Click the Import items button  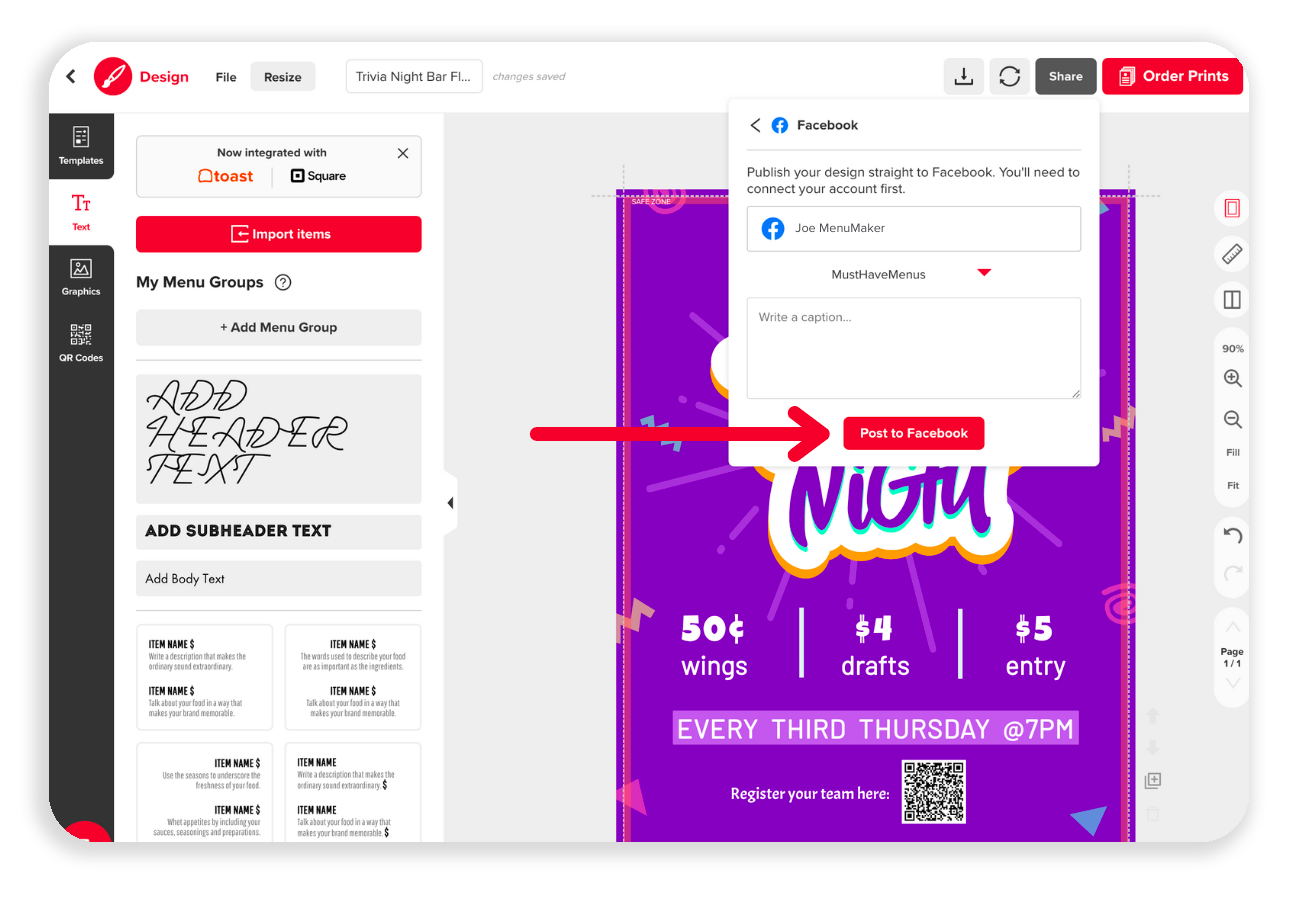pyautogui.click(x=279, y=234)
